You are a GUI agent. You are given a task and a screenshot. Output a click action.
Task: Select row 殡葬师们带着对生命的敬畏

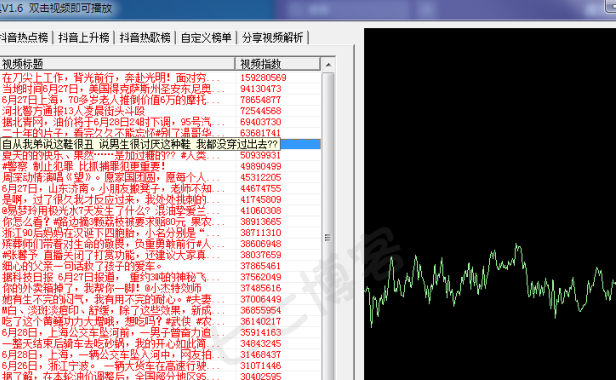(x=160, y=244)
